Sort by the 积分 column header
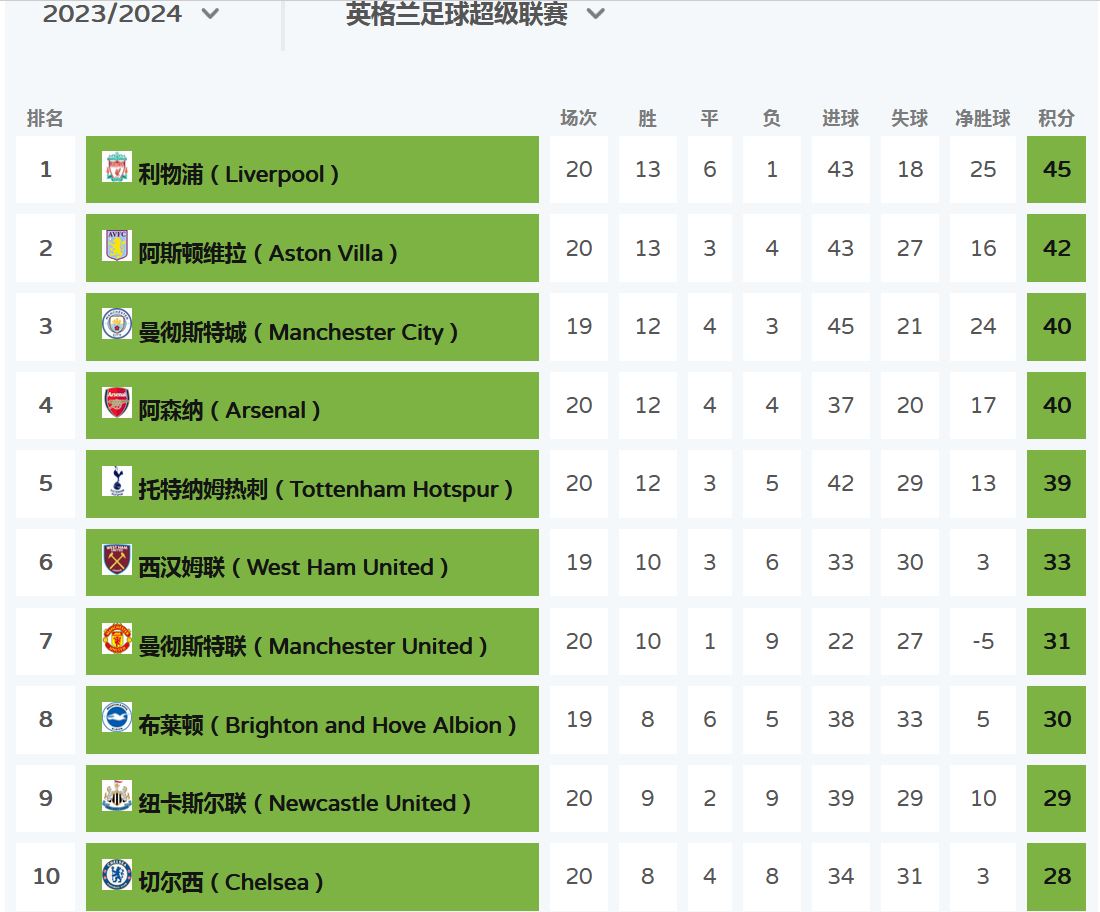Screen dimensions: 1100x912 click(1056, 118)
